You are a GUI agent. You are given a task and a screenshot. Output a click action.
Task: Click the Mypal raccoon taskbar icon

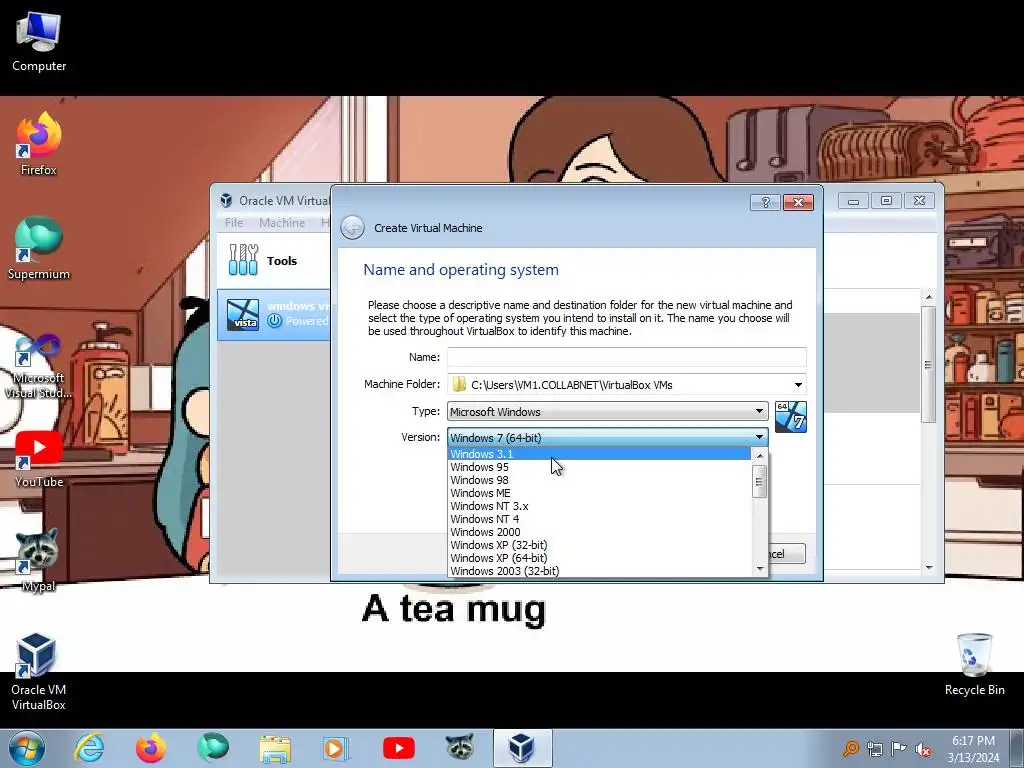(460, 747)
